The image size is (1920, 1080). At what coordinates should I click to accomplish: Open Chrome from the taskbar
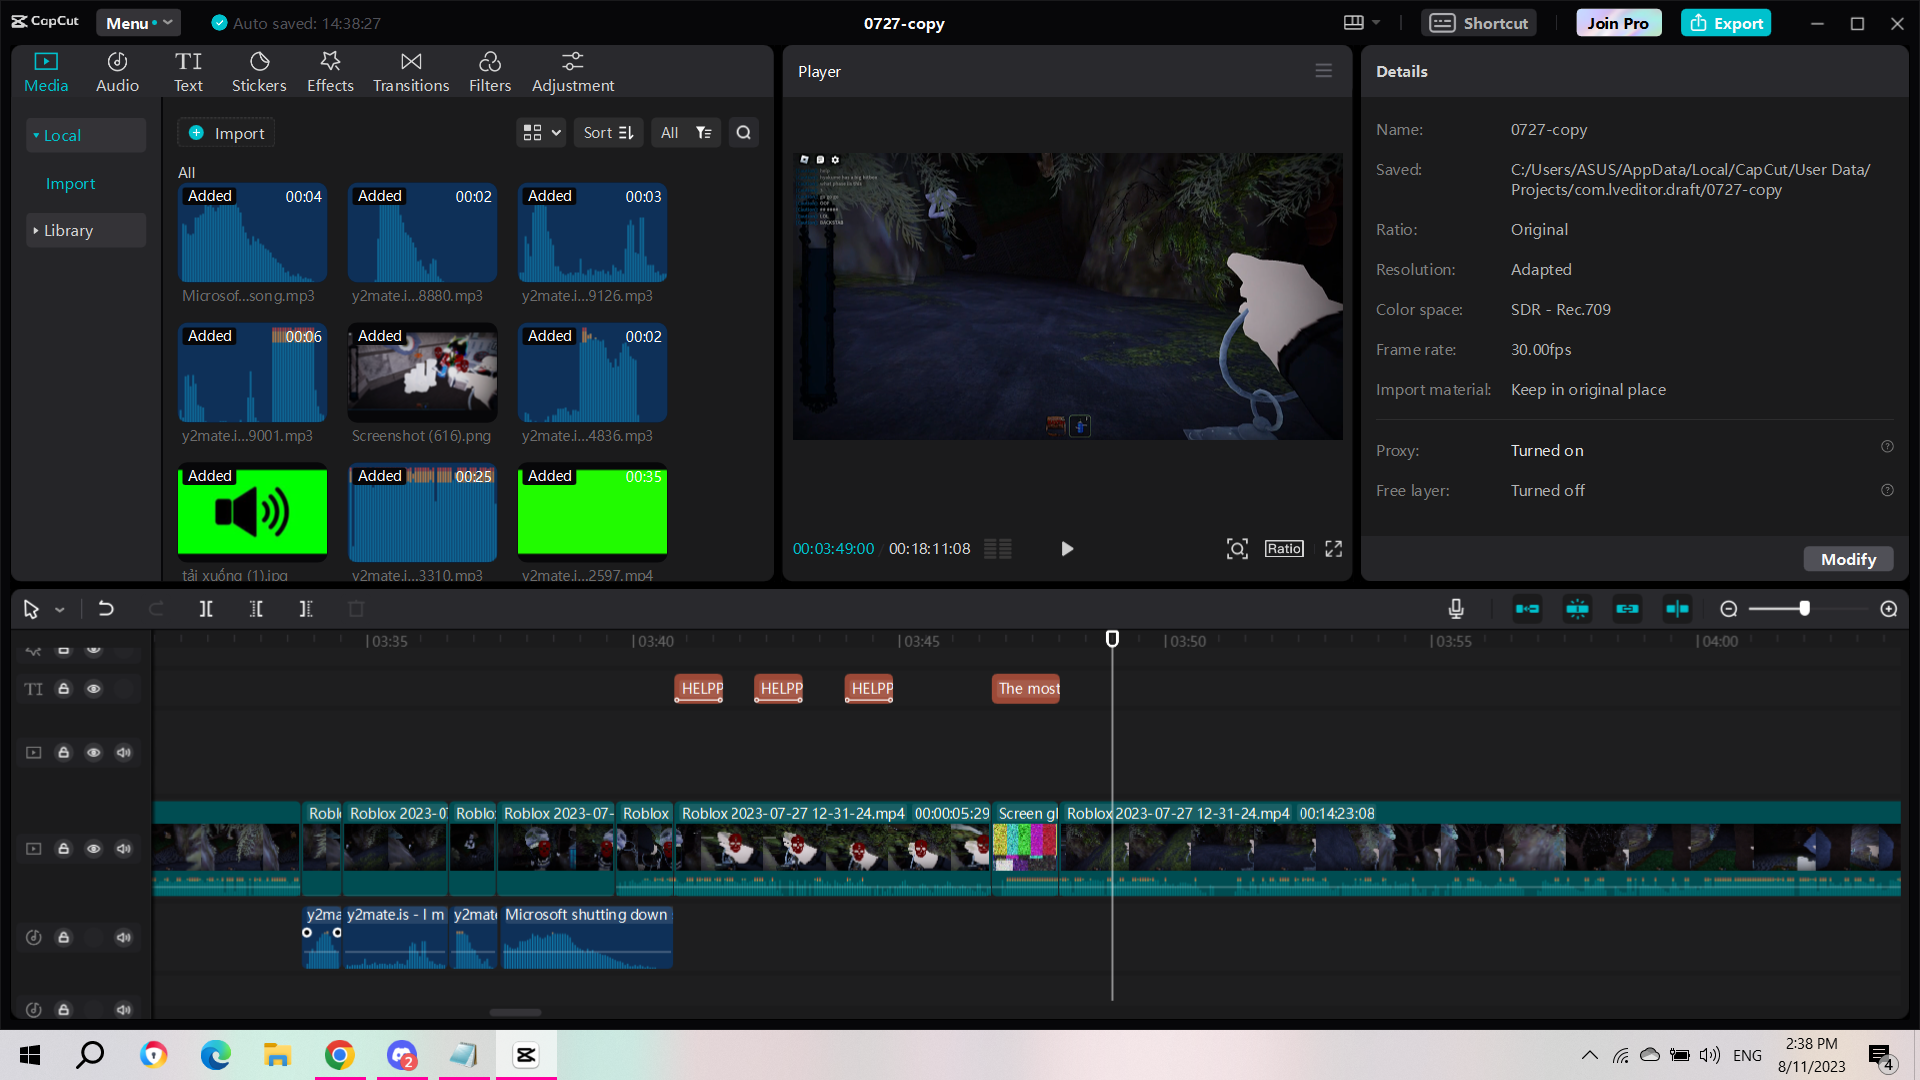(x=340, y=1055)
